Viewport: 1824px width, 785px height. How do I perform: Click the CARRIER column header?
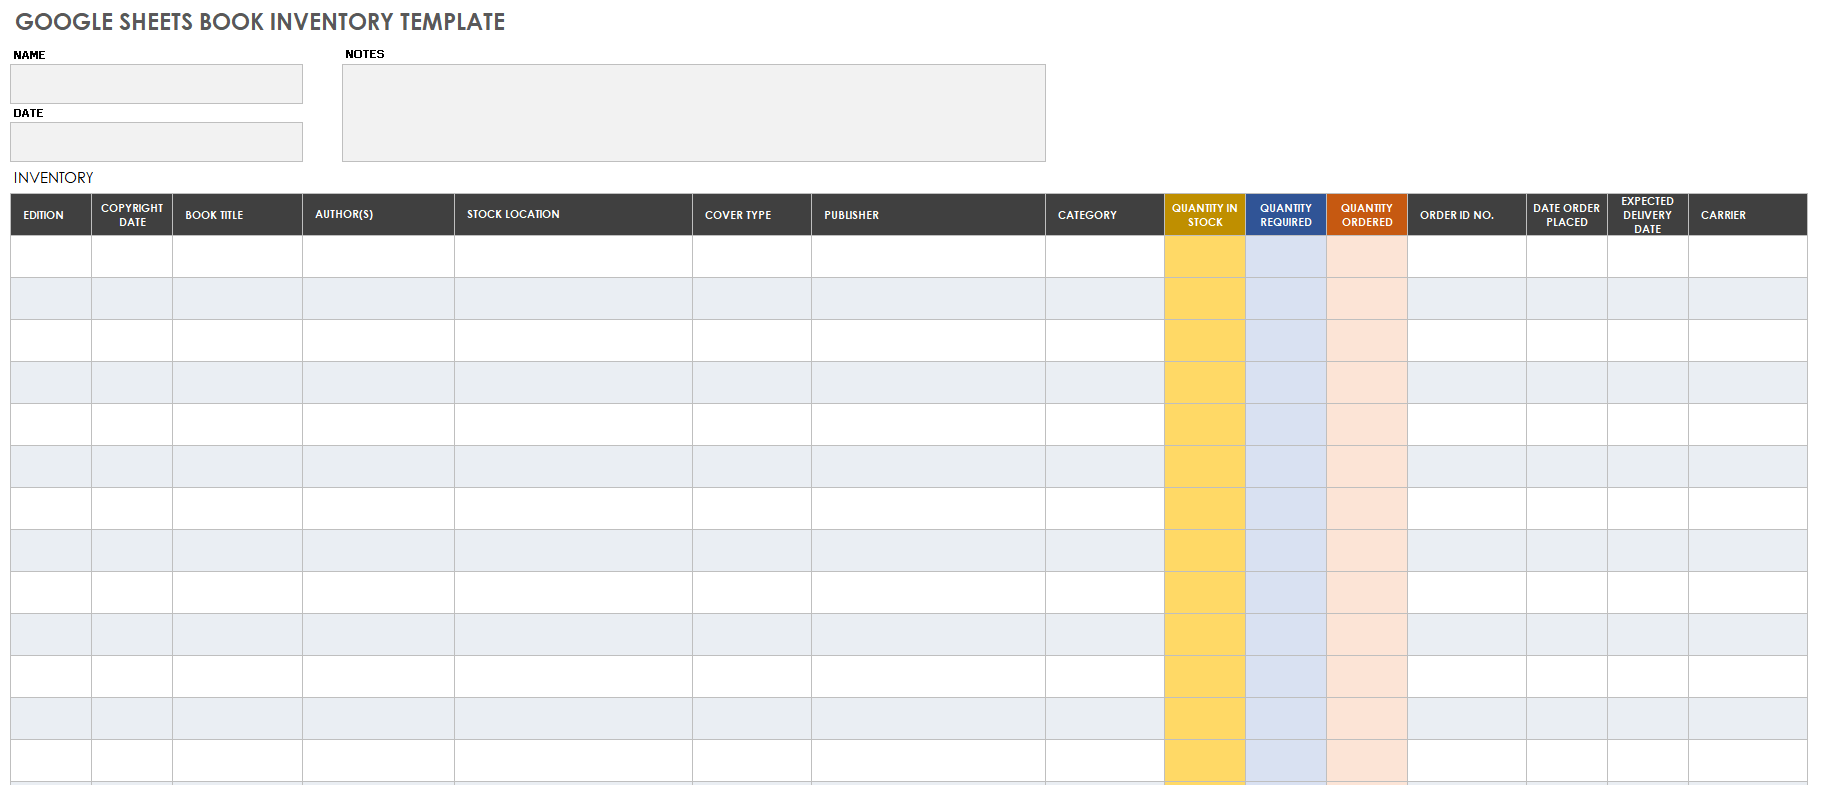pos(1748,215)
